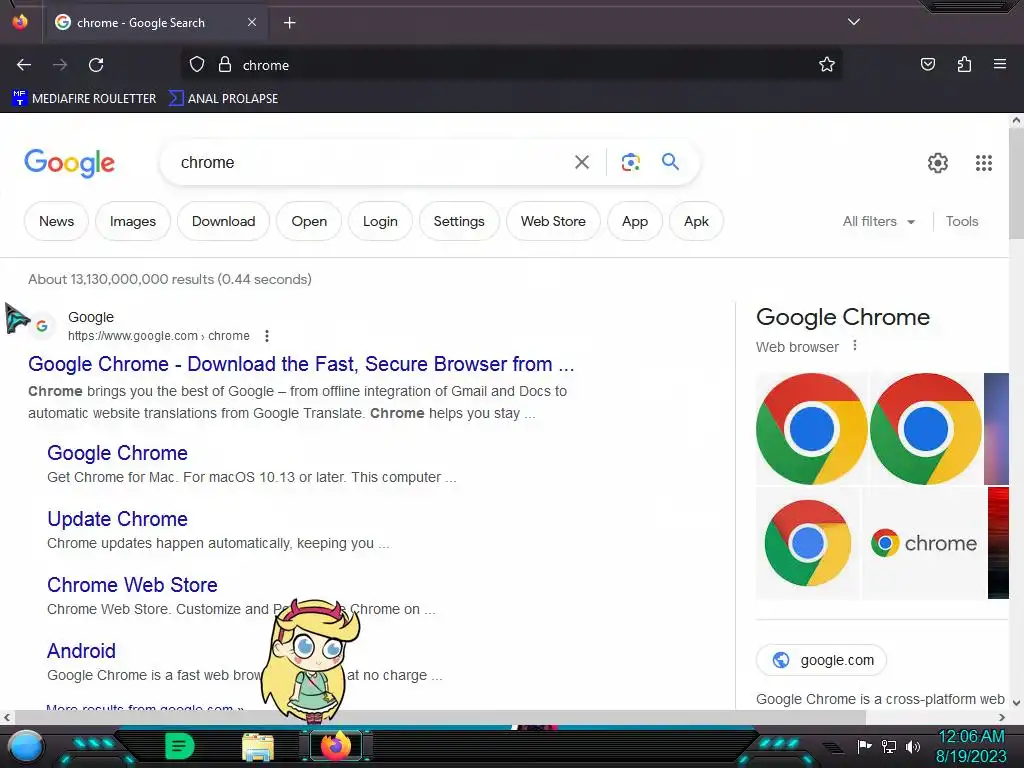Open Google Chrome - Download the Fast result
Image resolution: width=1024 pixels, height=768 pixels.
(x=301, y=364)
